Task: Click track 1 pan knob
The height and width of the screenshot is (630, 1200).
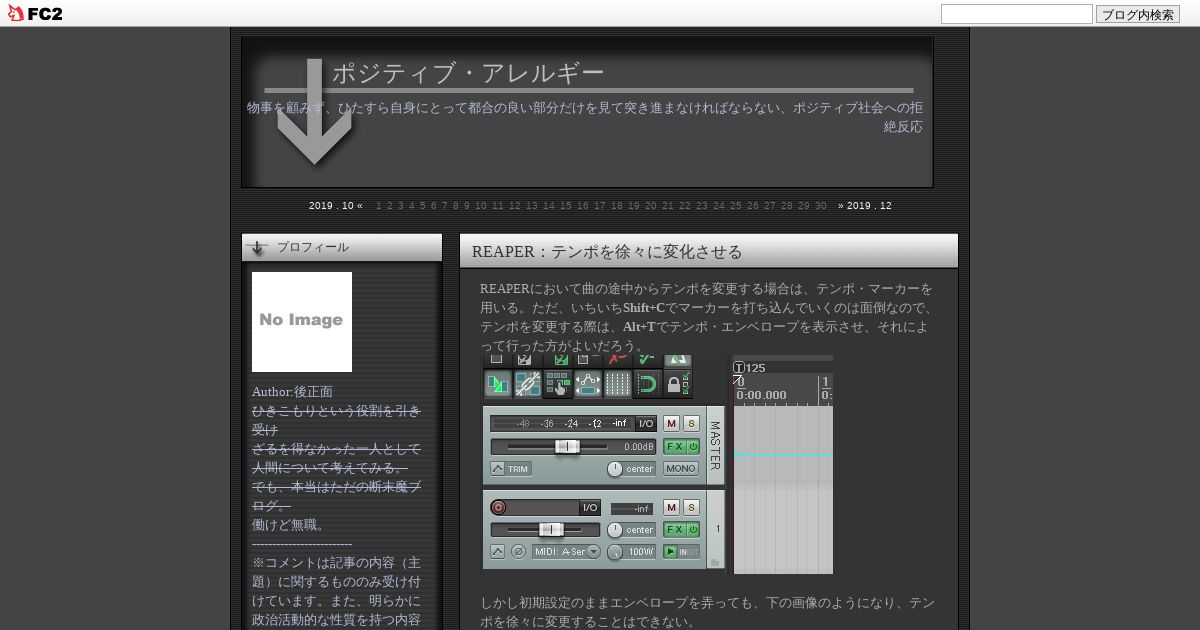Action: point(614,530)
